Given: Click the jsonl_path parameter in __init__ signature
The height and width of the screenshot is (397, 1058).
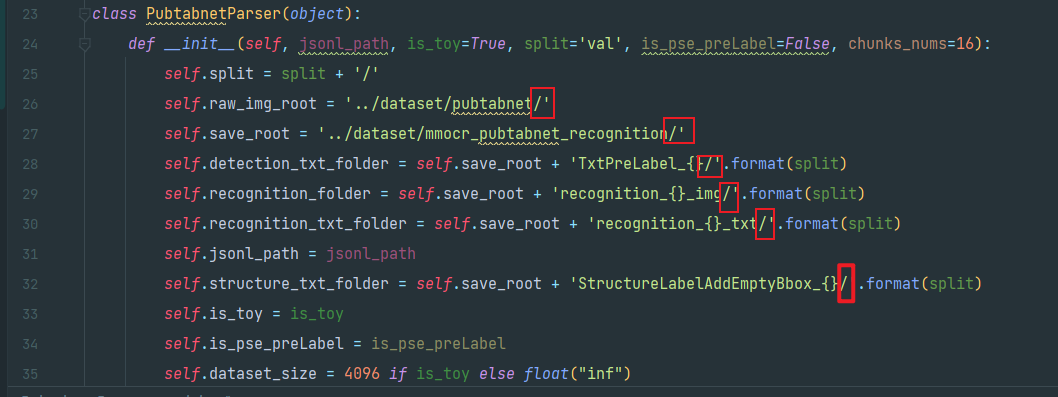Looking at the screenshot, I should click(344, 45).
